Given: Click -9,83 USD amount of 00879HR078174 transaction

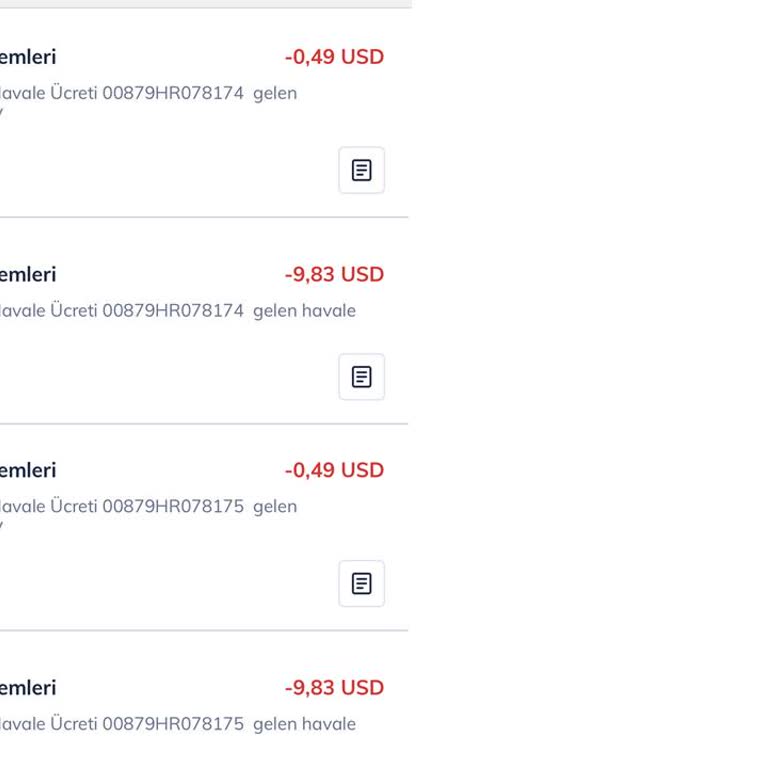Looking at the screenshot, I should pyautogui.click(x=334, y=274).
